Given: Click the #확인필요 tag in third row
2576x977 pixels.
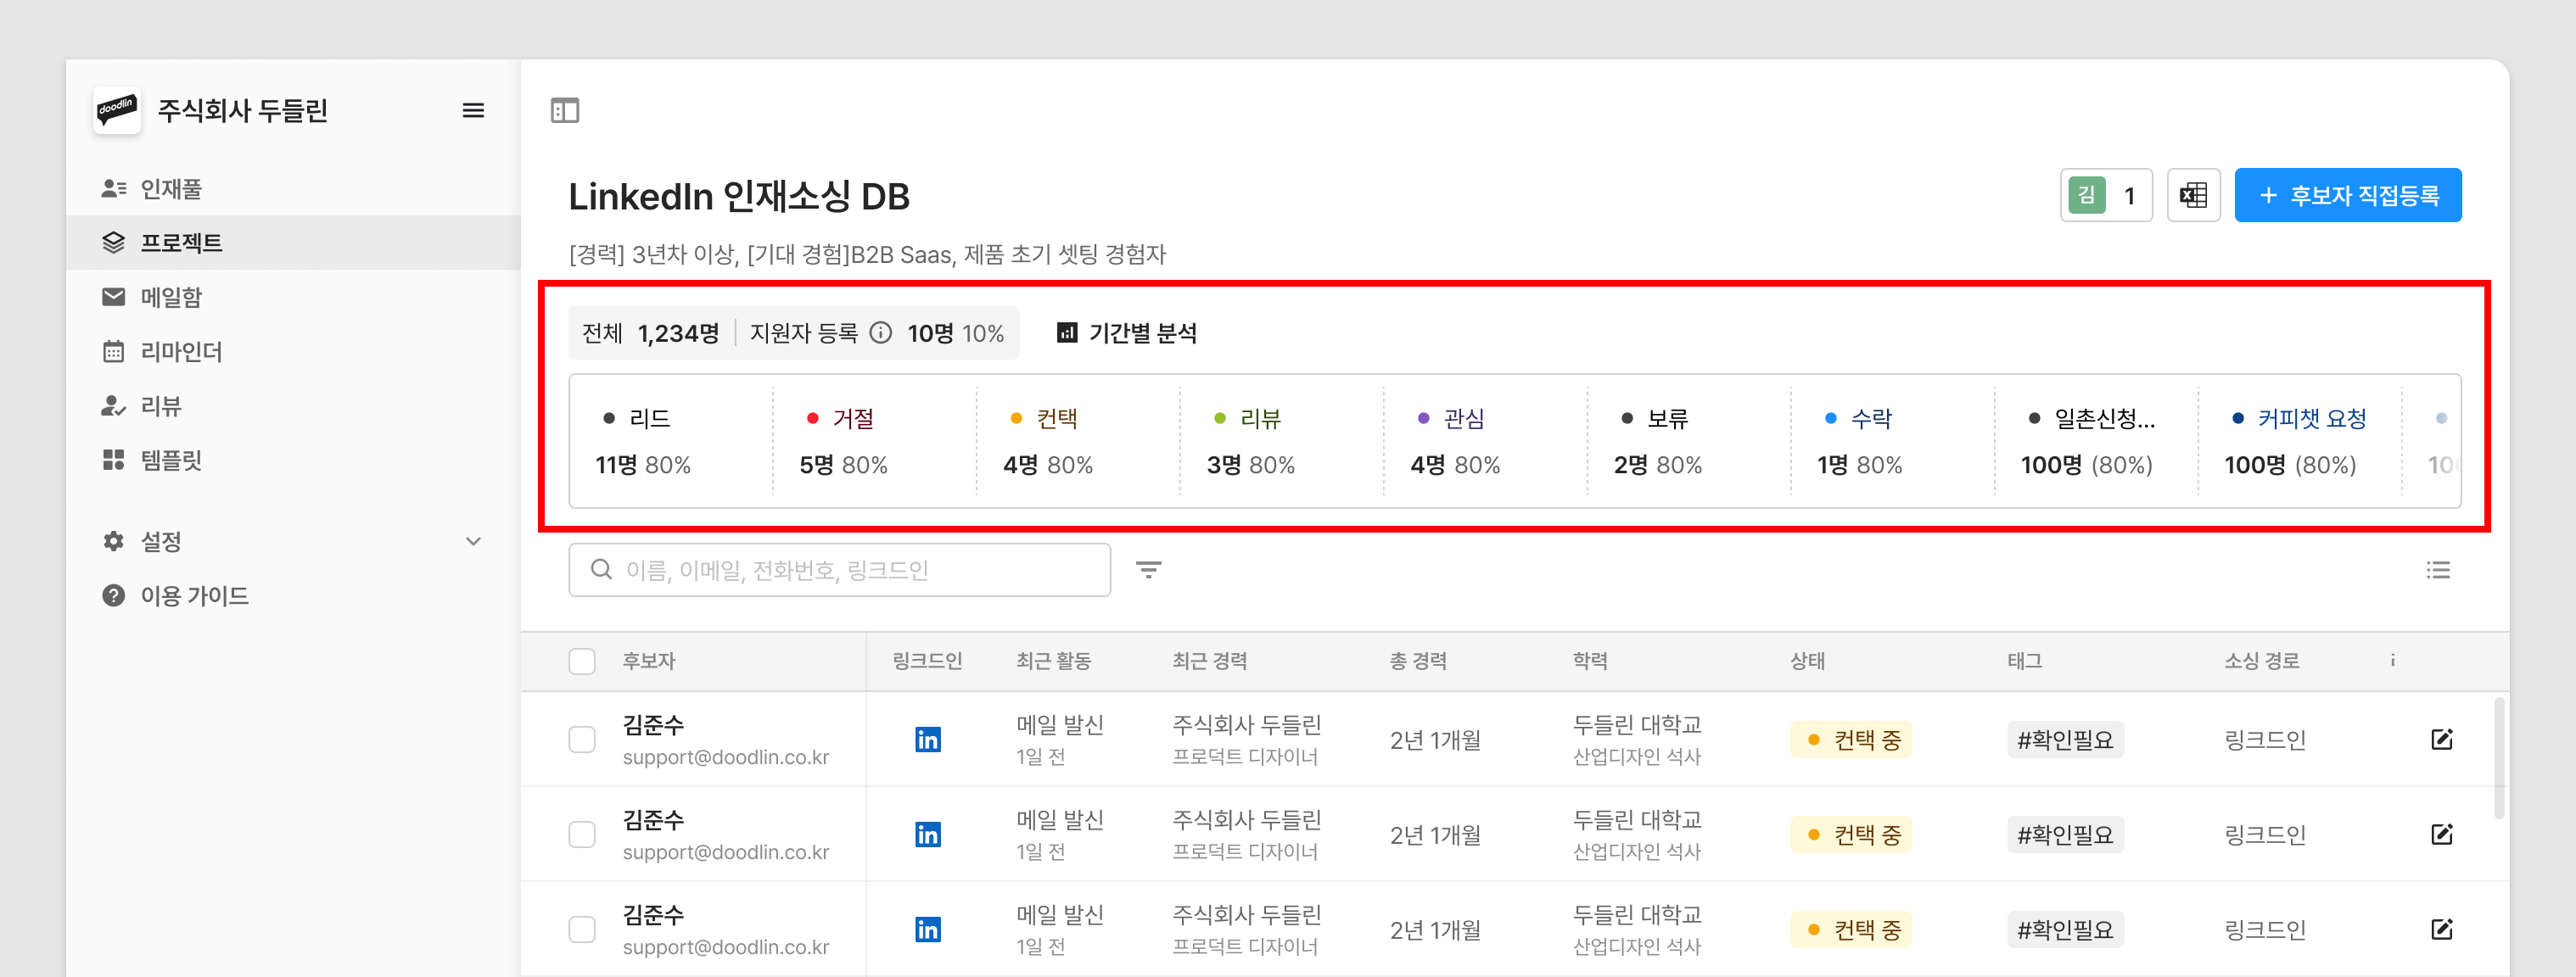Looking at the screenshot, I should pyautogui.click(x=2065, y=930).
